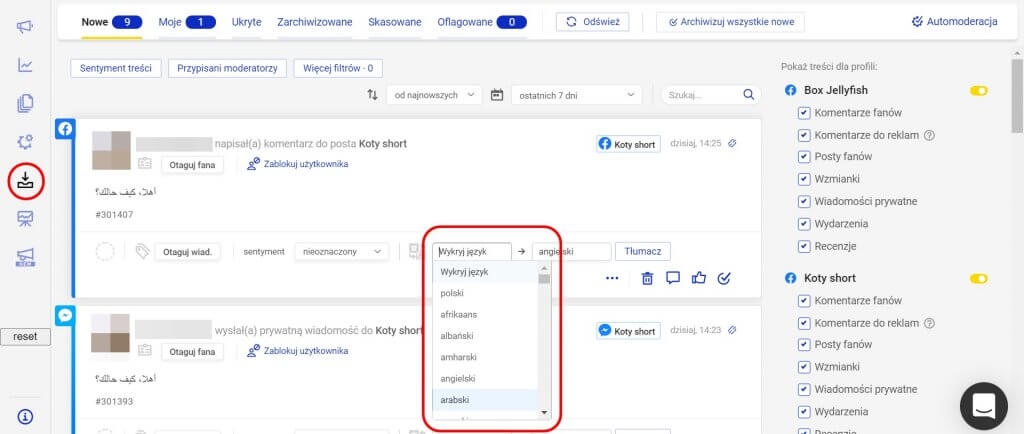
Task: Switch to the Moje tab
Action: coord(187,22)
